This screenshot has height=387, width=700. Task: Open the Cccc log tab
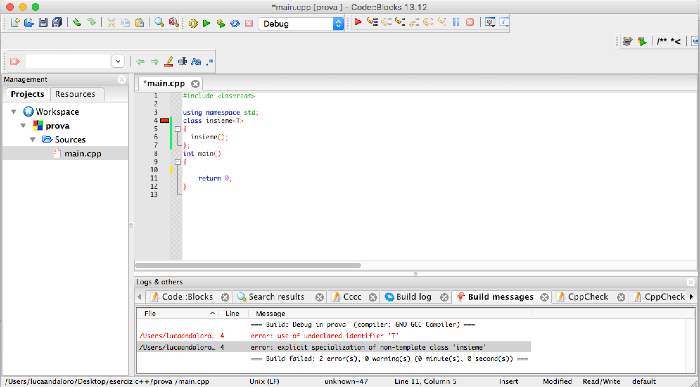352,297
